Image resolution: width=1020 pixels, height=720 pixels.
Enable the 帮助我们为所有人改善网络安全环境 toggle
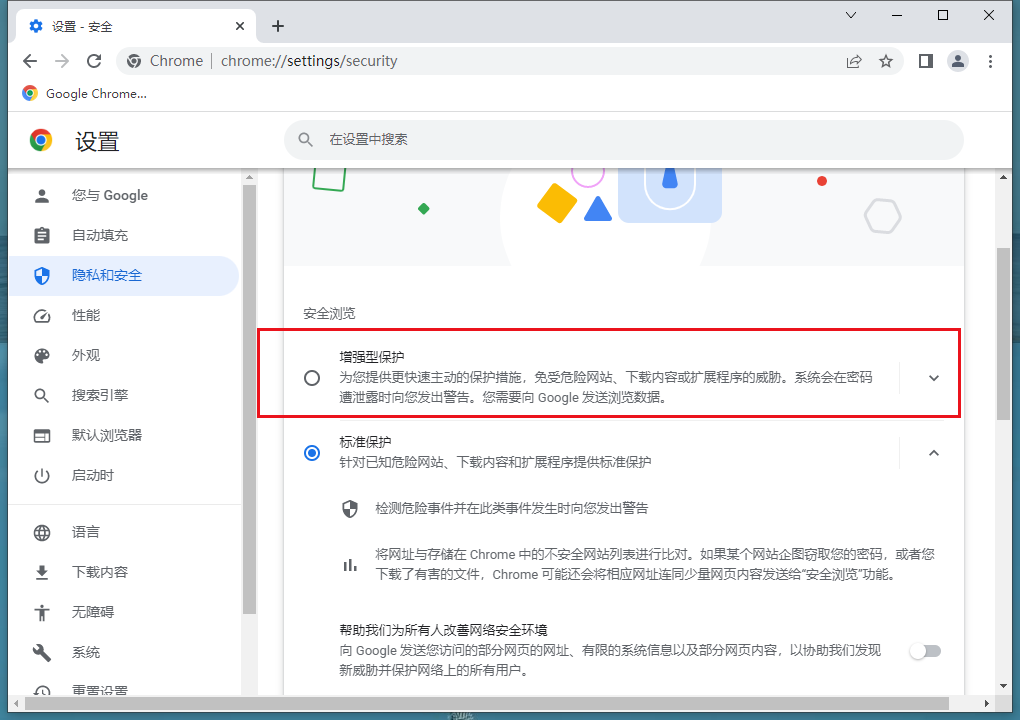(925, 650)
